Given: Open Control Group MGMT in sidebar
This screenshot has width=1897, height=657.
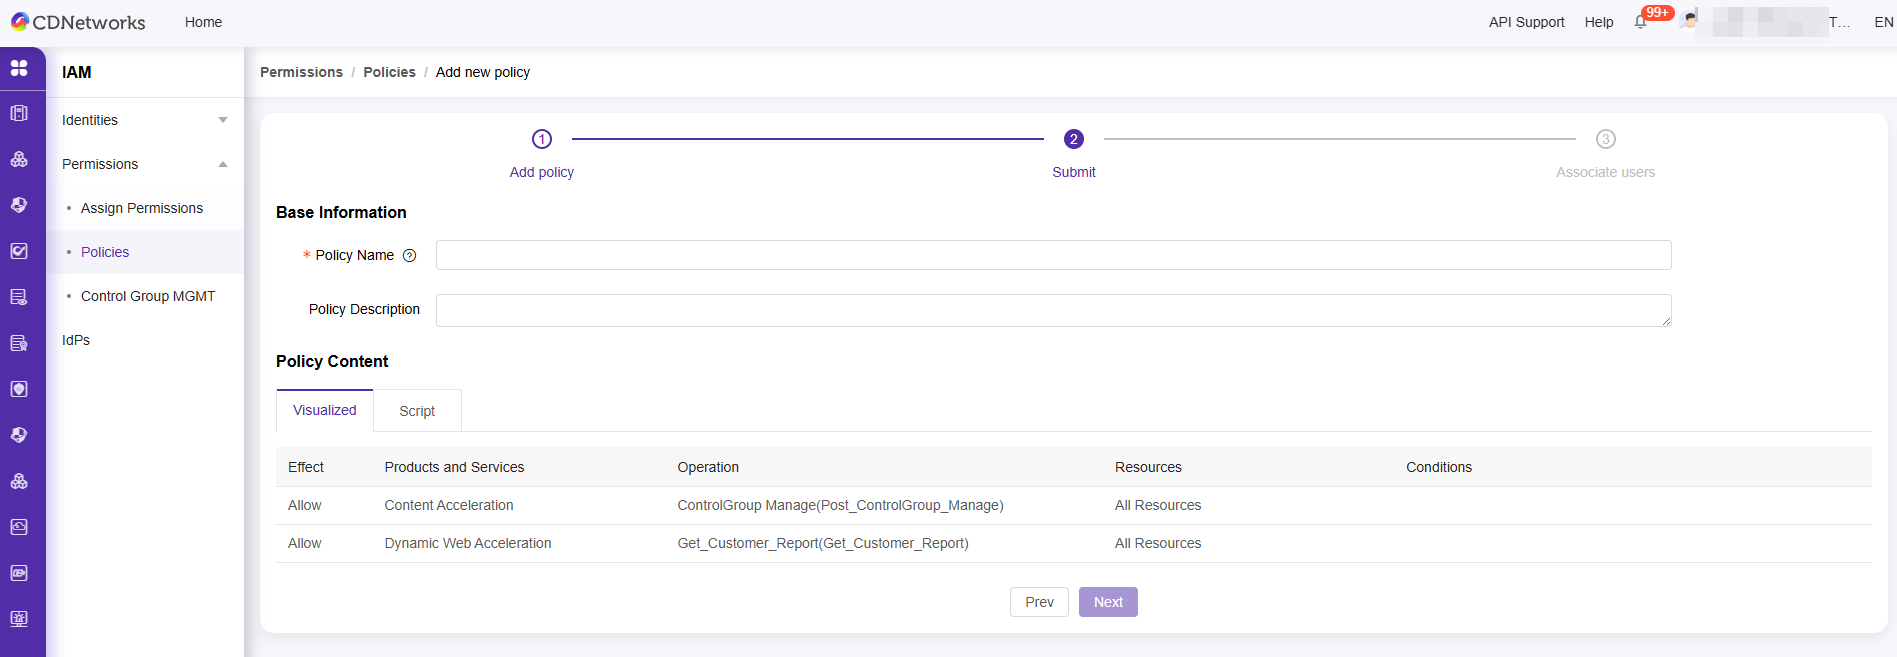Looking at the screenshot, I should (148, 296).
